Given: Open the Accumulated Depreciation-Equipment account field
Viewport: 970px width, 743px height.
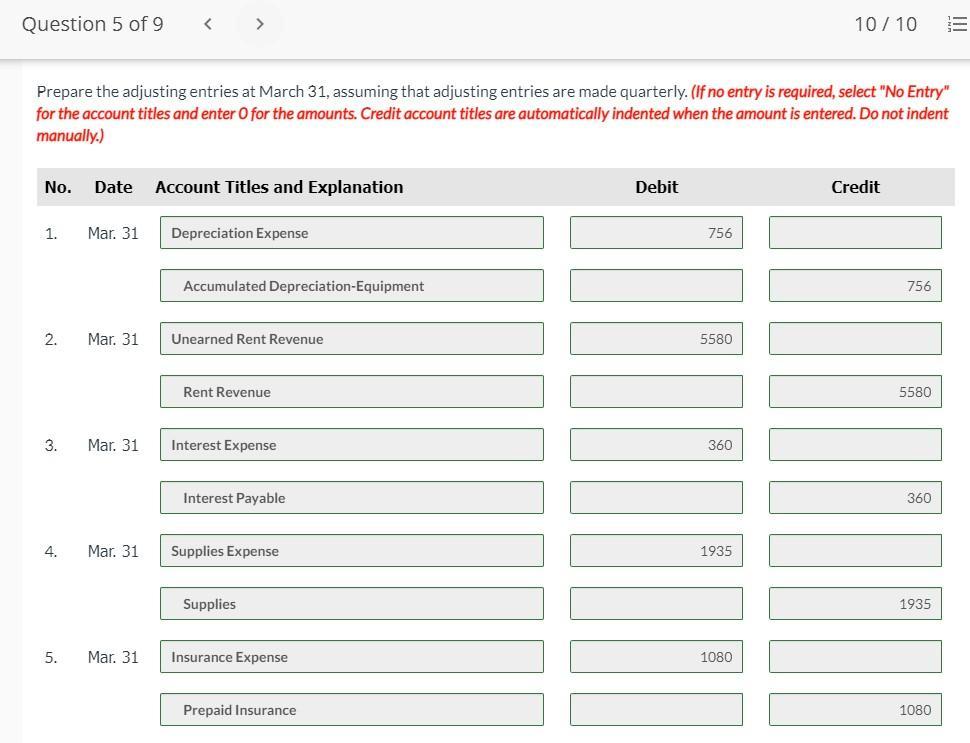Looking at the screenshot, I should [x=351, y=286].
